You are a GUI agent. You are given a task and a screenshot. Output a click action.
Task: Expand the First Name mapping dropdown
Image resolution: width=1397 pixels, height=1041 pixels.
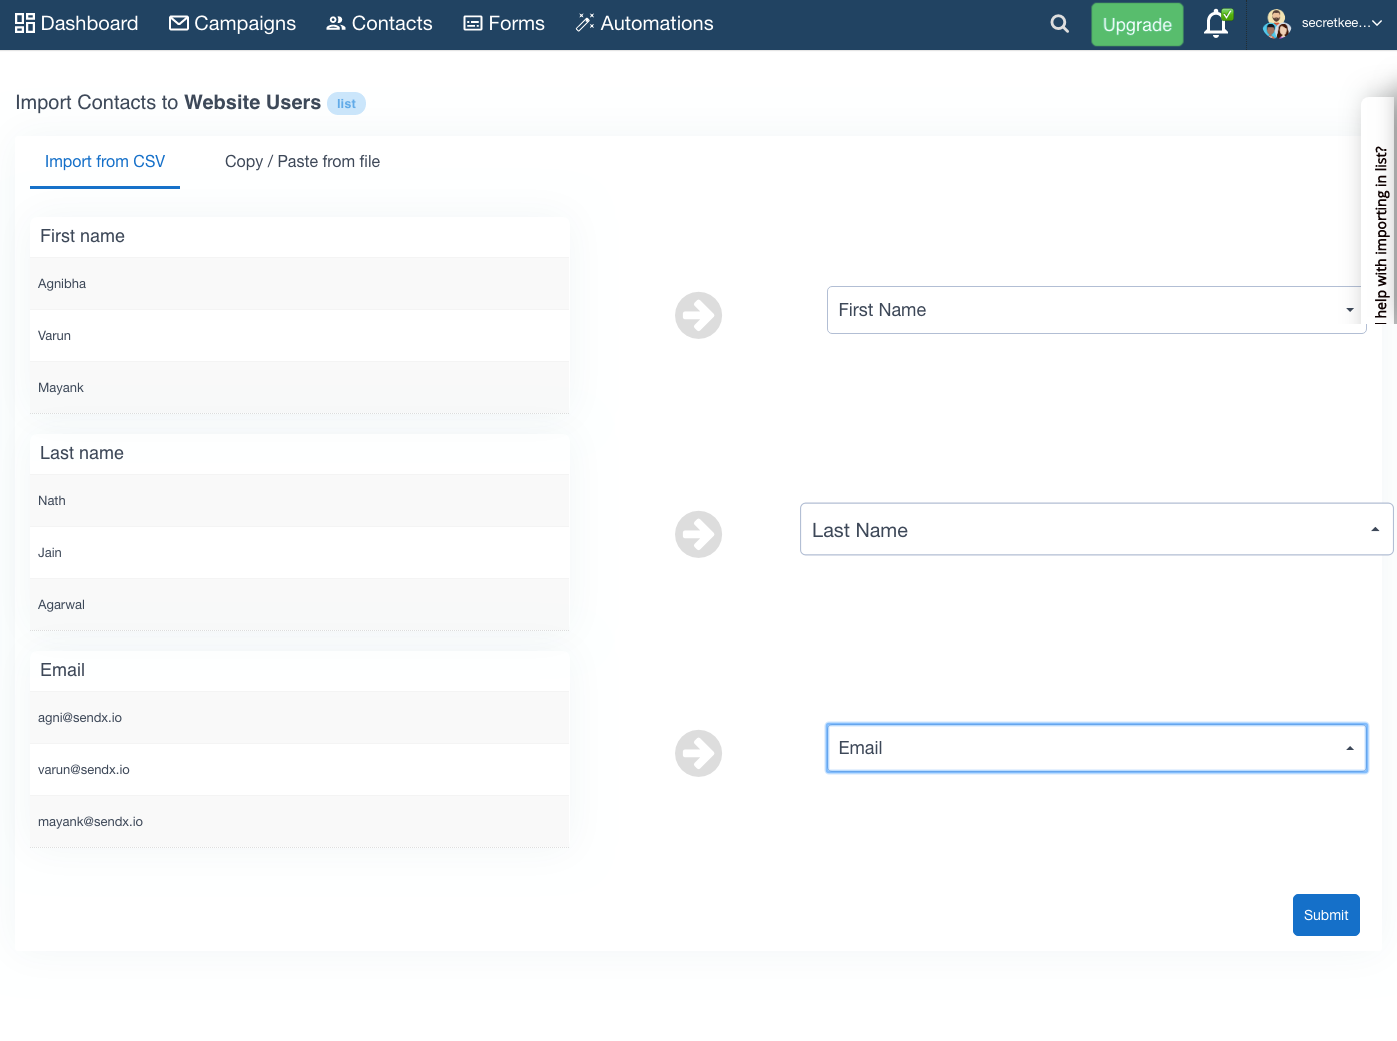click(1095, 310)
